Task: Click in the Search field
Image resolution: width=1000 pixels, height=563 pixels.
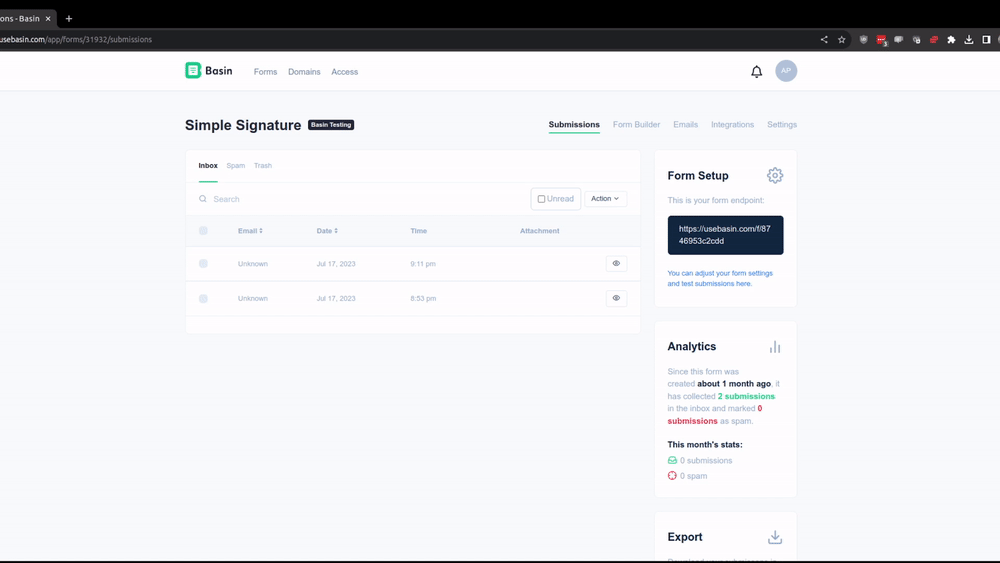Action: 370,199
